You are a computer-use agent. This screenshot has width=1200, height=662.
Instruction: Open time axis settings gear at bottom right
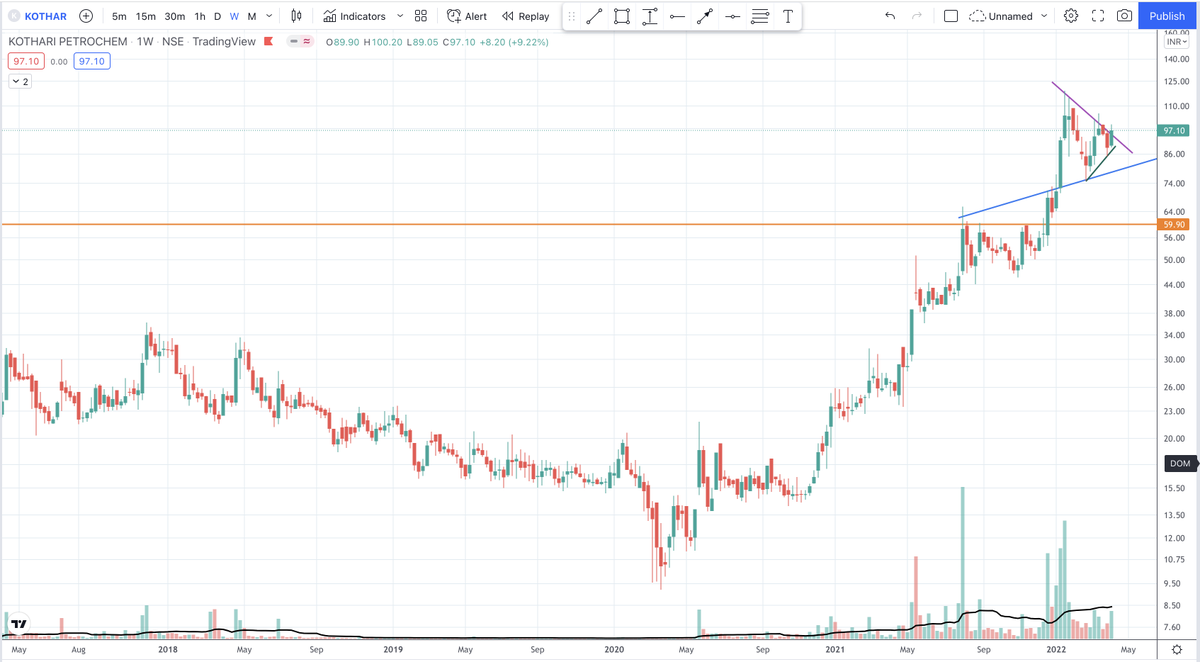1177,650
